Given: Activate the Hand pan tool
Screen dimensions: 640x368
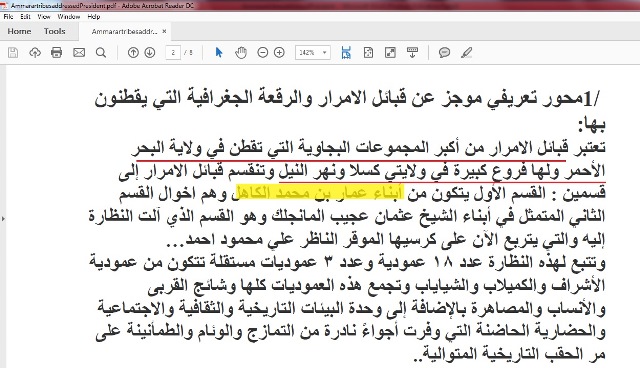Looking at the screenshot, I should [241, 53].
